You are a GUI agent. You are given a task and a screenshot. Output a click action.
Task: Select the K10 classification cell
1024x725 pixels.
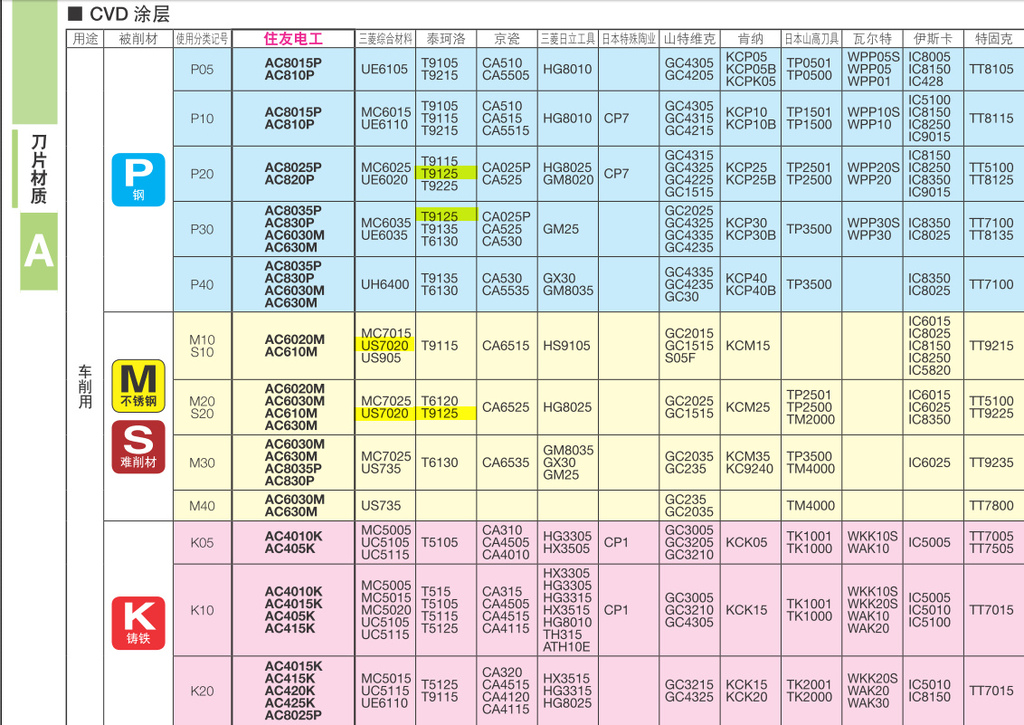tap(202, 610)
